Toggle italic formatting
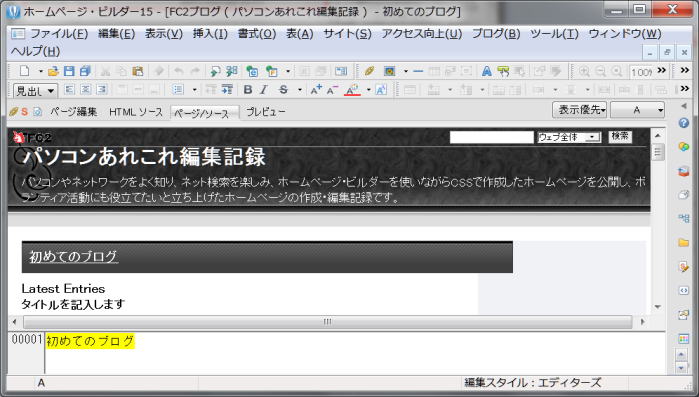The width and height of the screenshot is (699, 397). (x=264, y=90)
